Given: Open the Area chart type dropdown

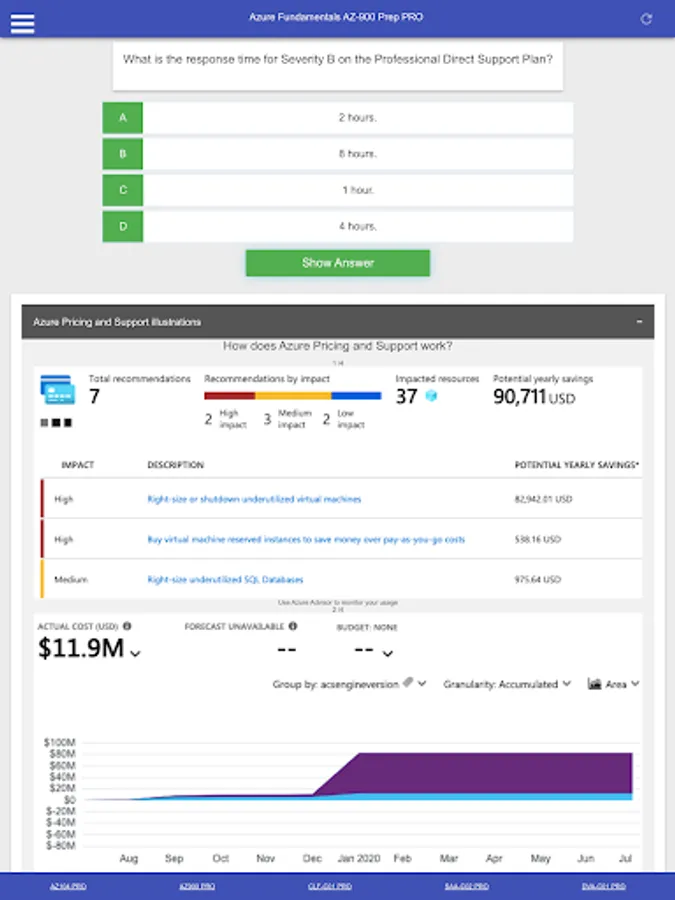Looking at the screenshot, I should click(613, 684).
